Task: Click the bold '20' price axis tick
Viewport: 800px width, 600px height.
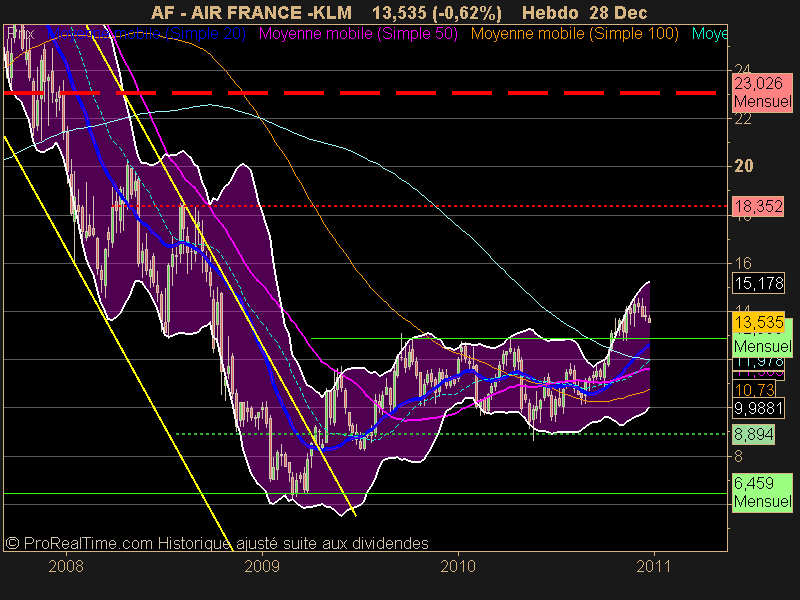Action: coord(743,166)
